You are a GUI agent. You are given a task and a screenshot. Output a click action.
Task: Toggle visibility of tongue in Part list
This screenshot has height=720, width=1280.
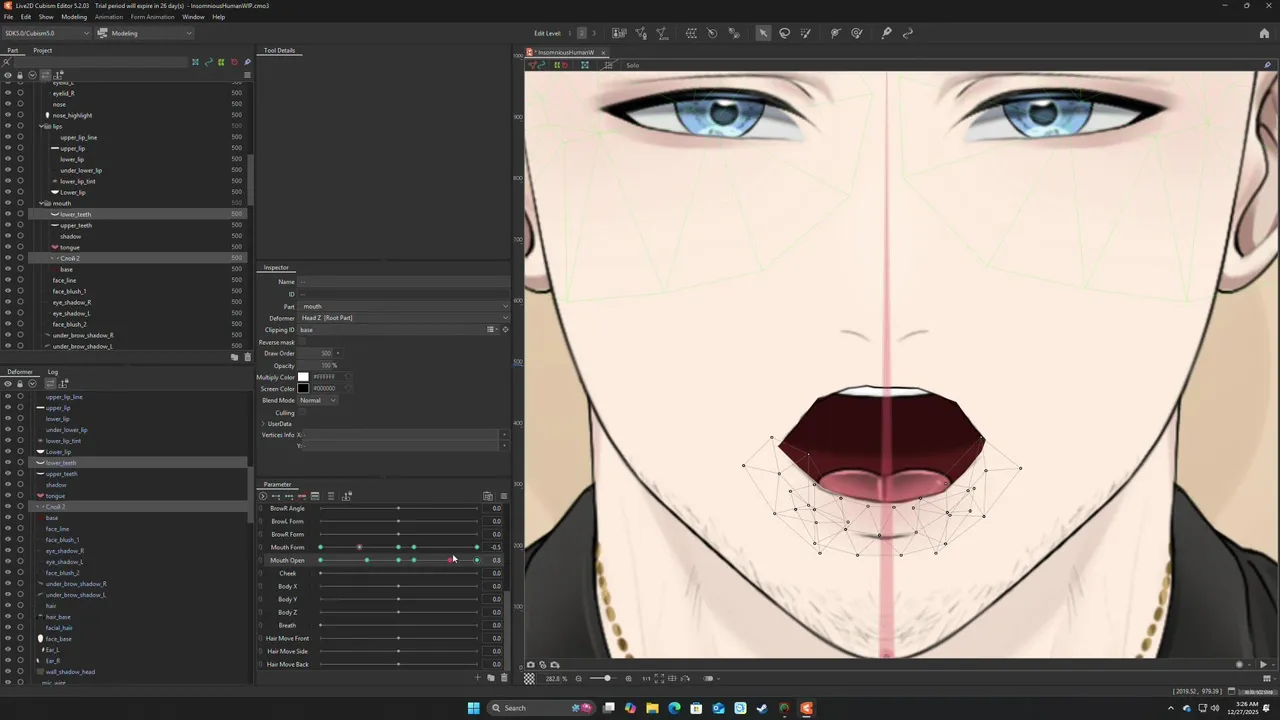click(x=7, y=247)
